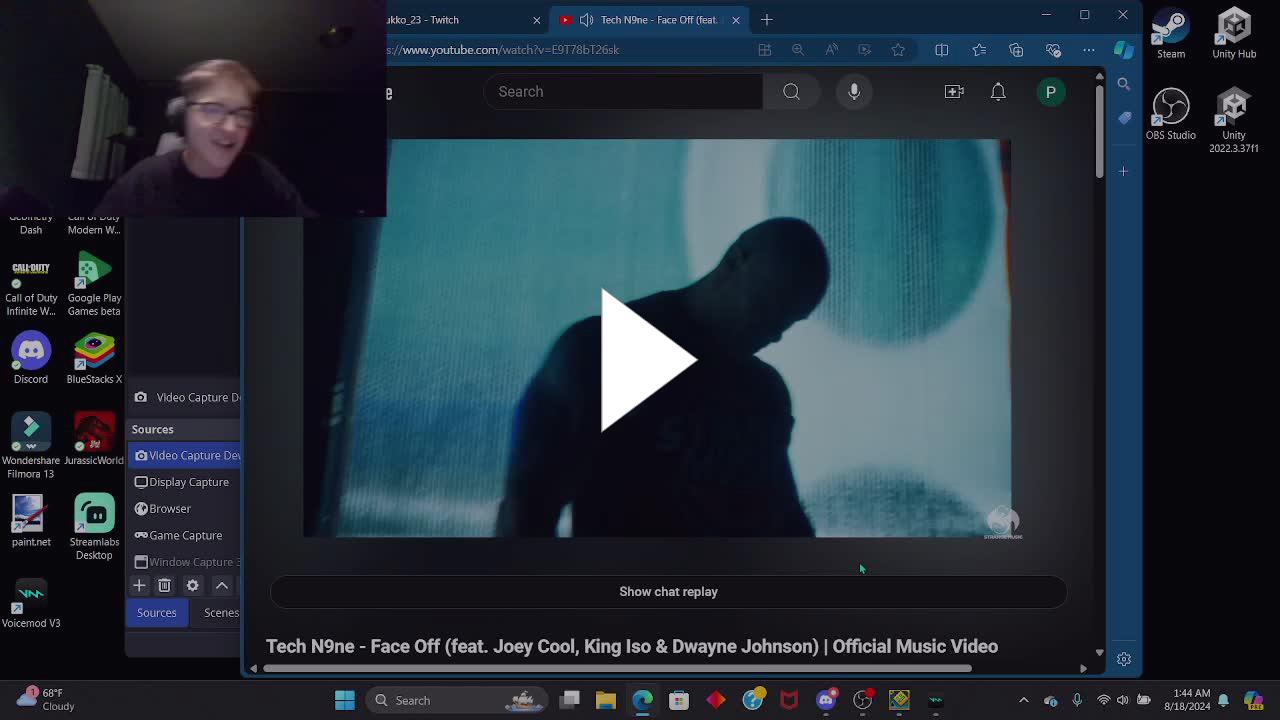Switch to the Scenes tab
This screenshot has width=1280, height=720.
[x=221, y=613]
